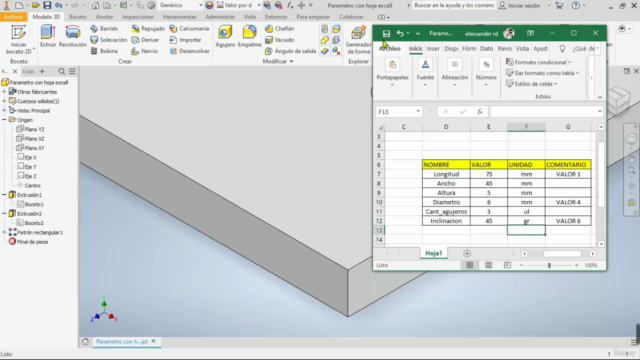Select the Empalme tool

pyautogui.click(x=249, y=36)
